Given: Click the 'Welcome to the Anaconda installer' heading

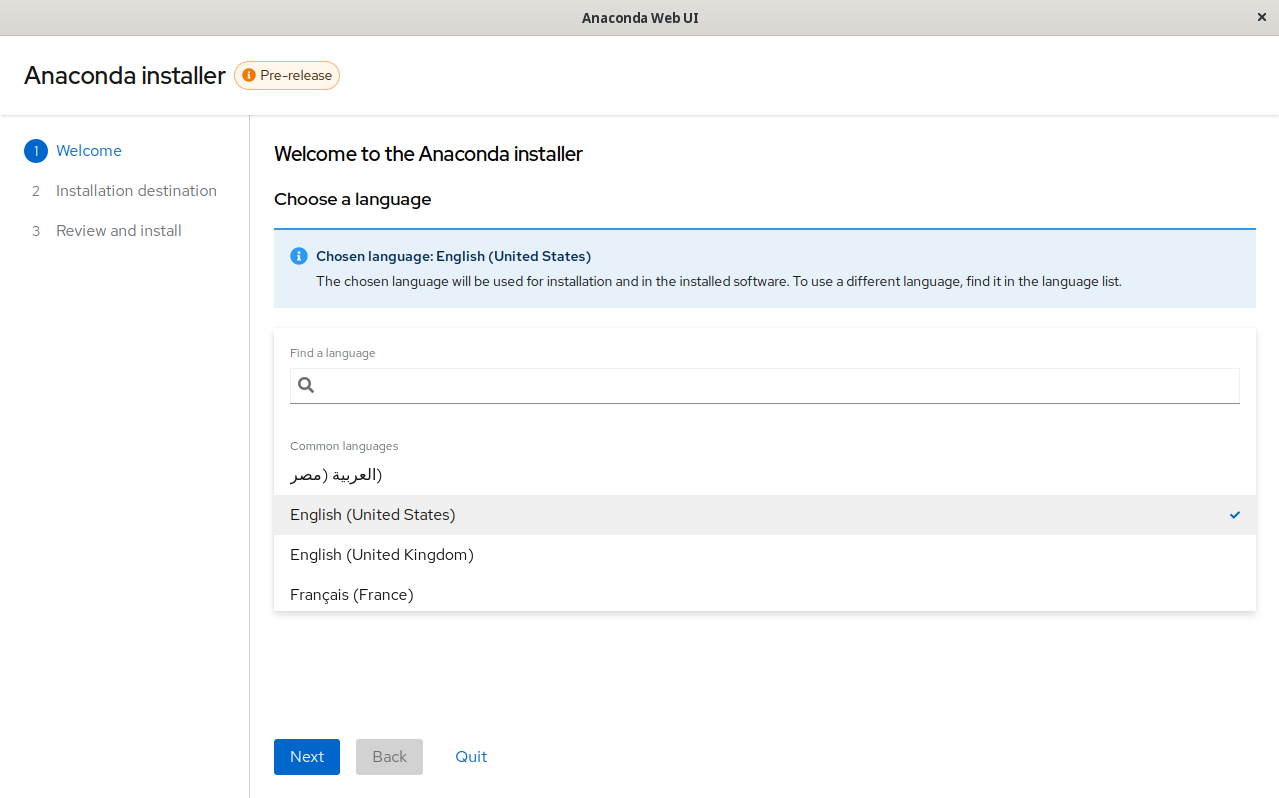Looking at the screenshot, I should tap(428, 154).
